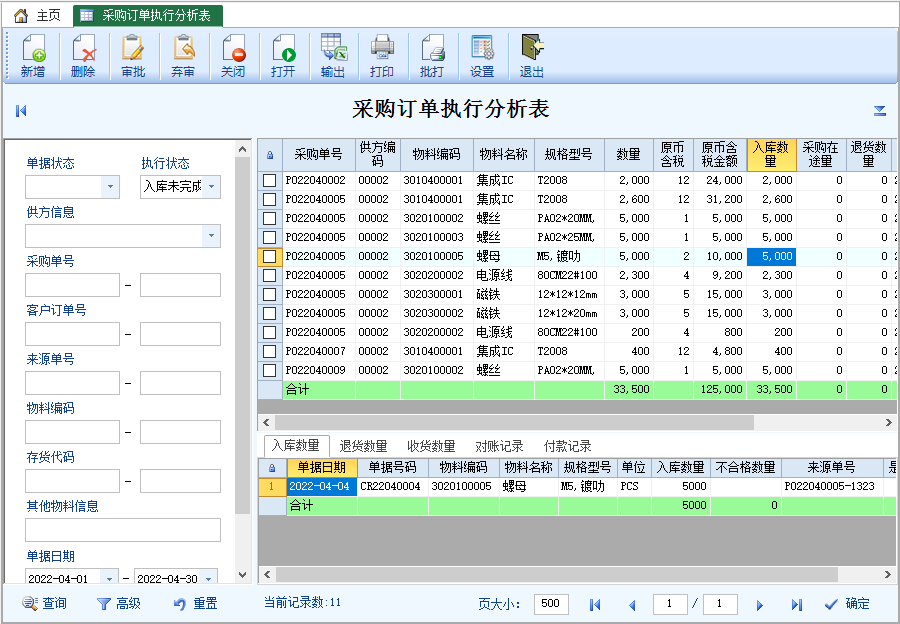Click main table scroll right arrow

[x=889, y=423]
